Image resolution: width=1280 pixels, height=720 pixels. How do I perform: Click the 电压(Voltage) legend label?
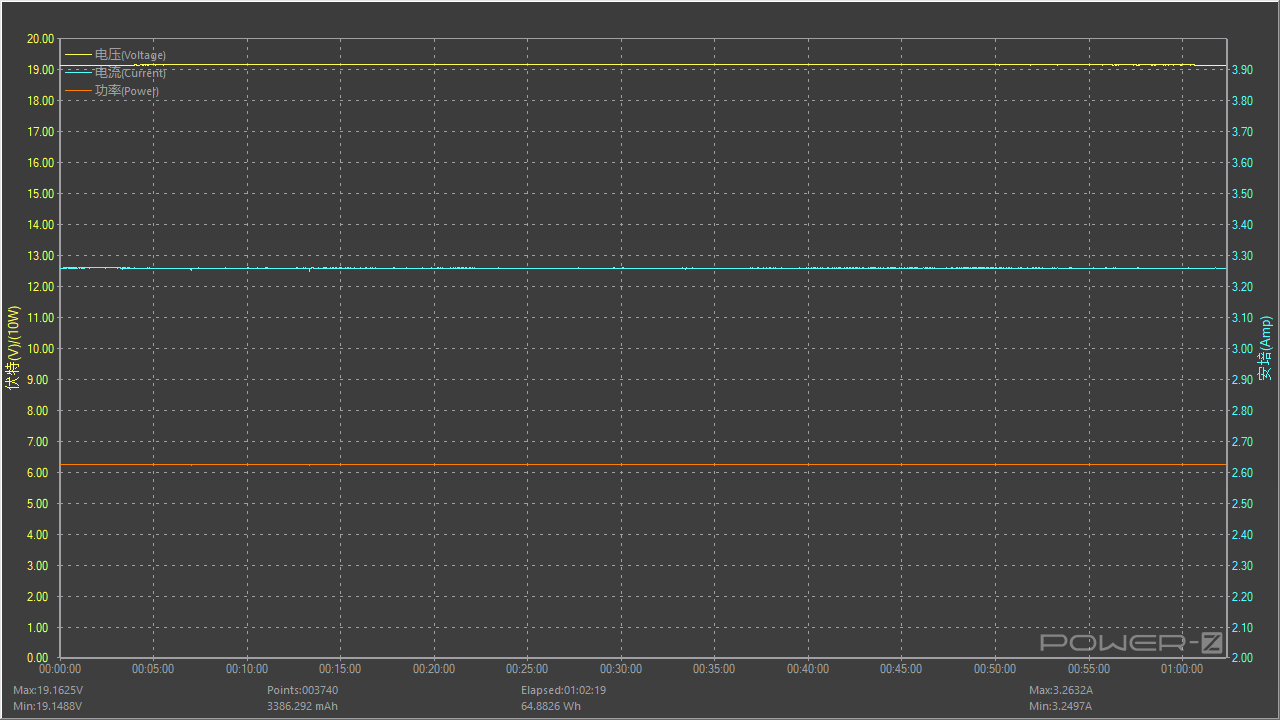(x=130, y=55)
